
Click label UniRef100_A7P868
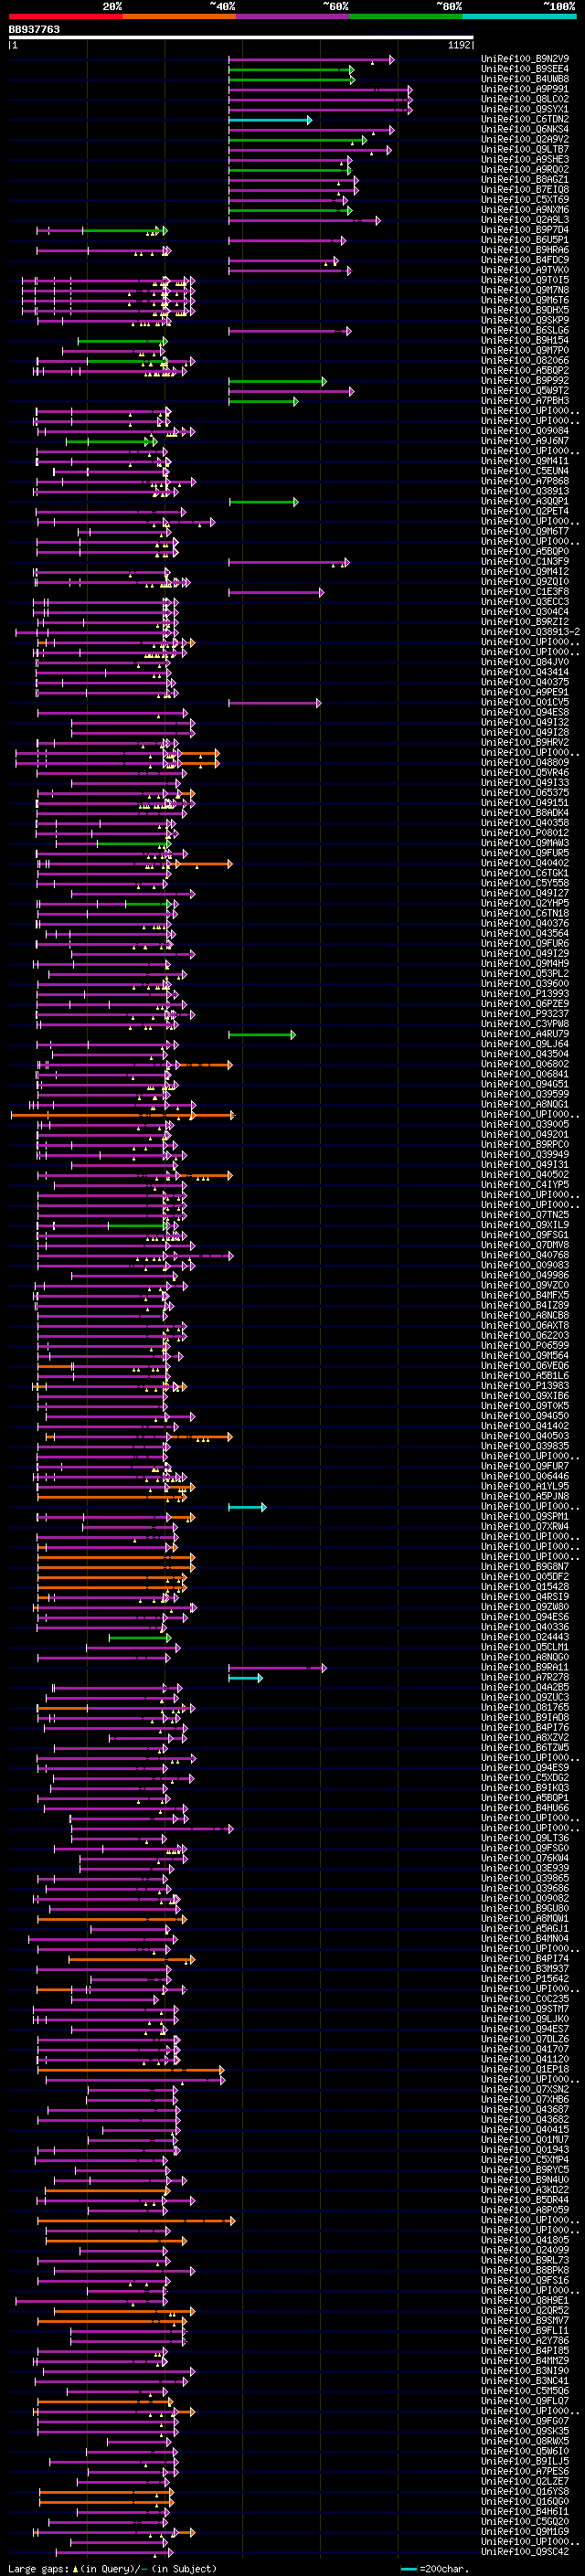pos(525,481)
